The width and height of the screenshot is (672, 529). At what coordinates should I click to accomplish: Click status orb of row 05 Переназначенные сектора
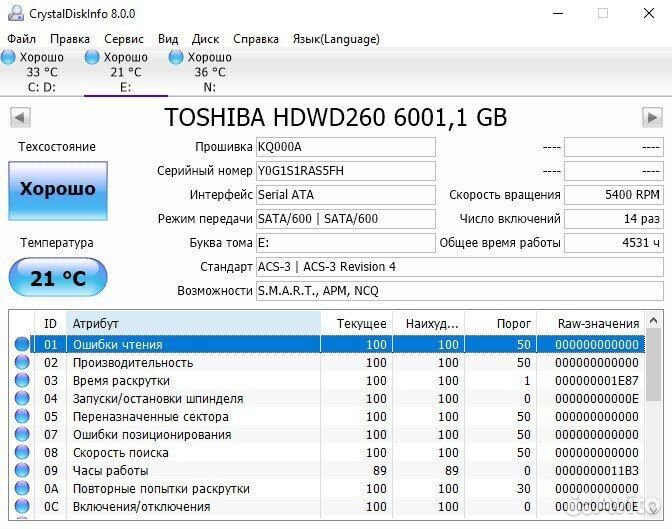22,416
